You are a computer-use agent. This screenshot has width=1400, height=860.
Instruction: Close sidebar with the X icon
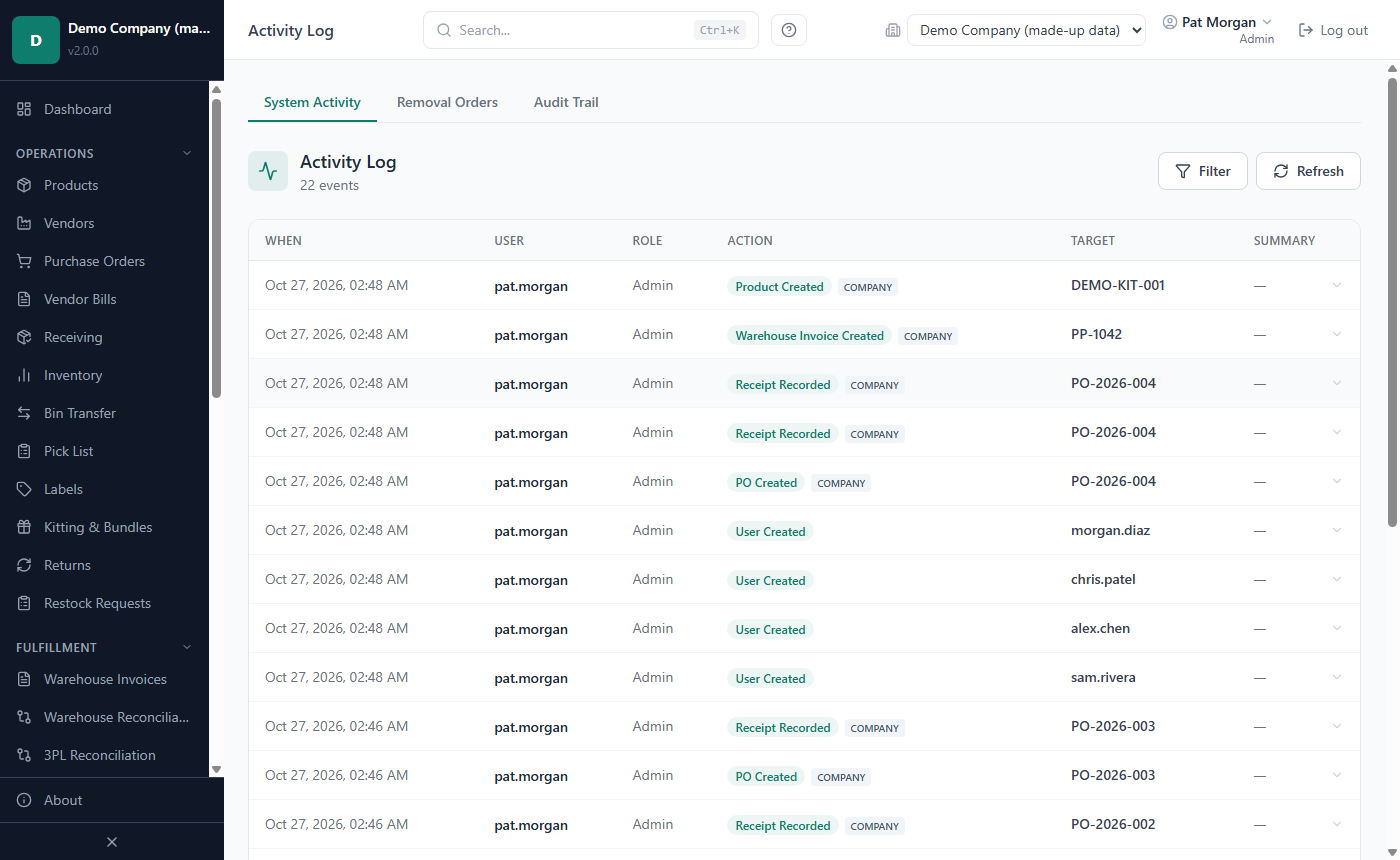(x=112, y=842)
